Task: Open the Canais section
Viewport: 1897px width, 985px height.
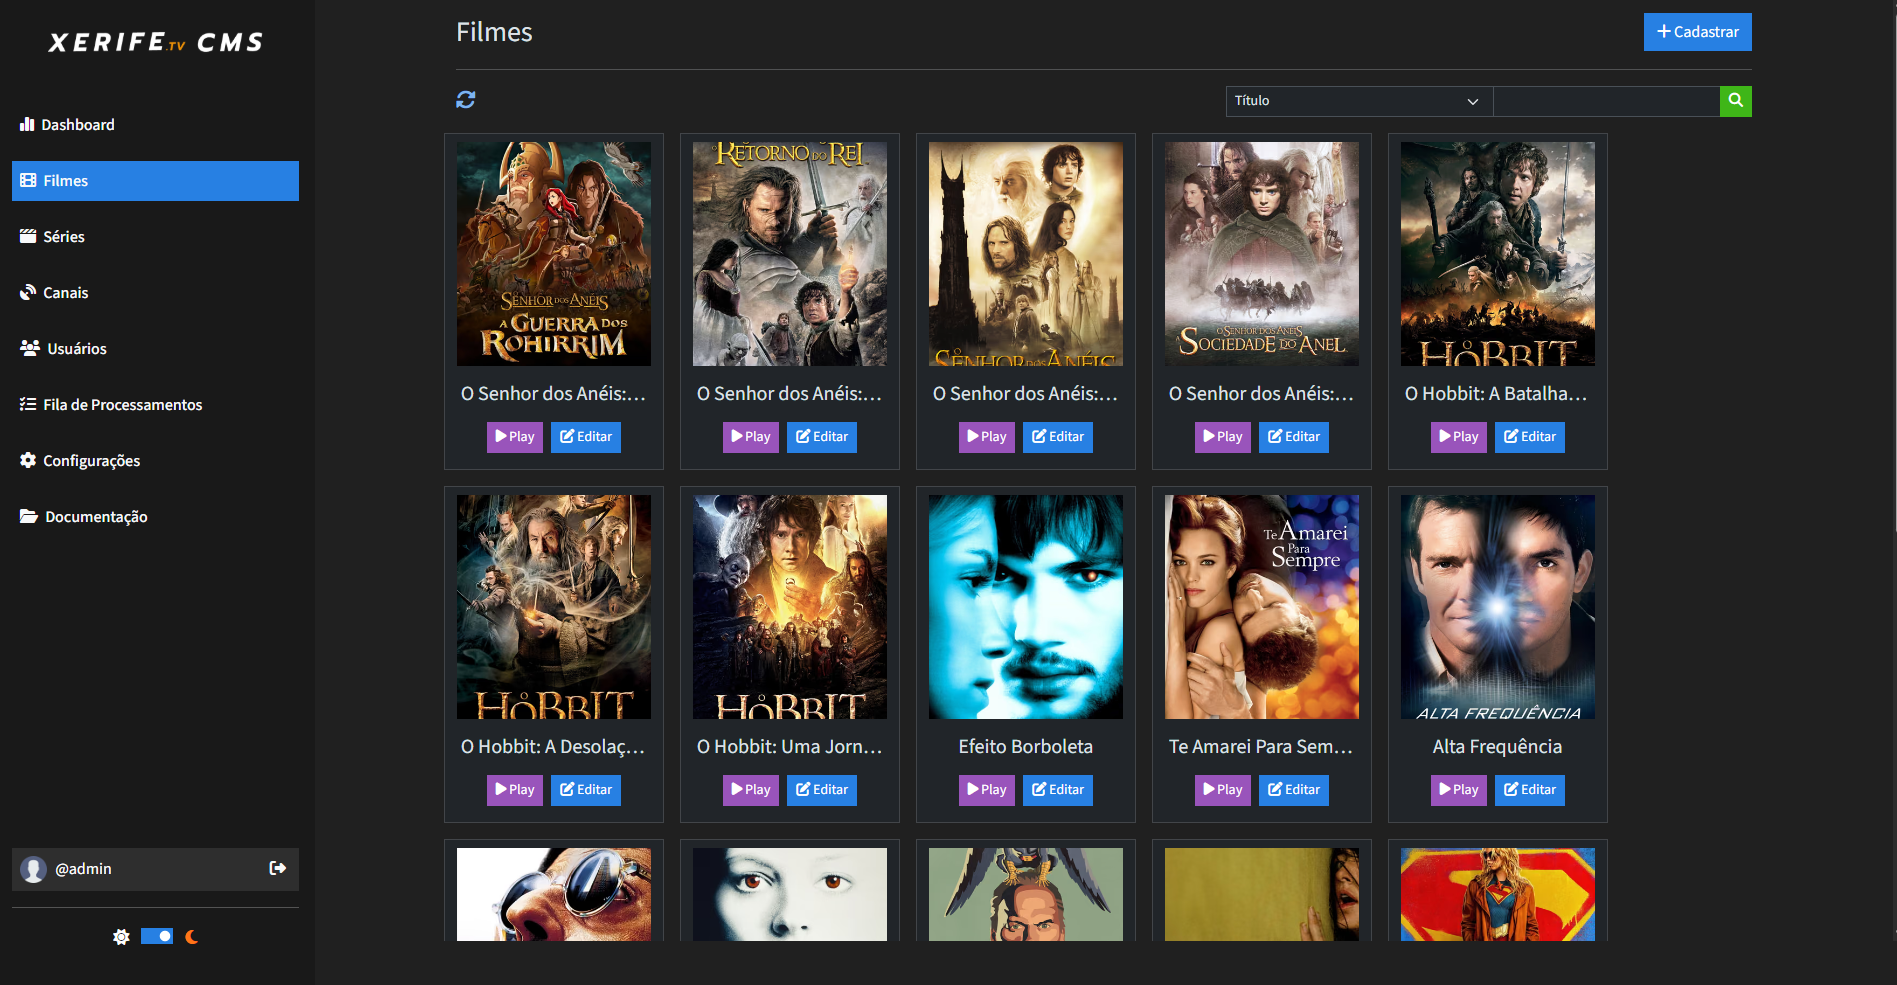Action: [155, 293]
